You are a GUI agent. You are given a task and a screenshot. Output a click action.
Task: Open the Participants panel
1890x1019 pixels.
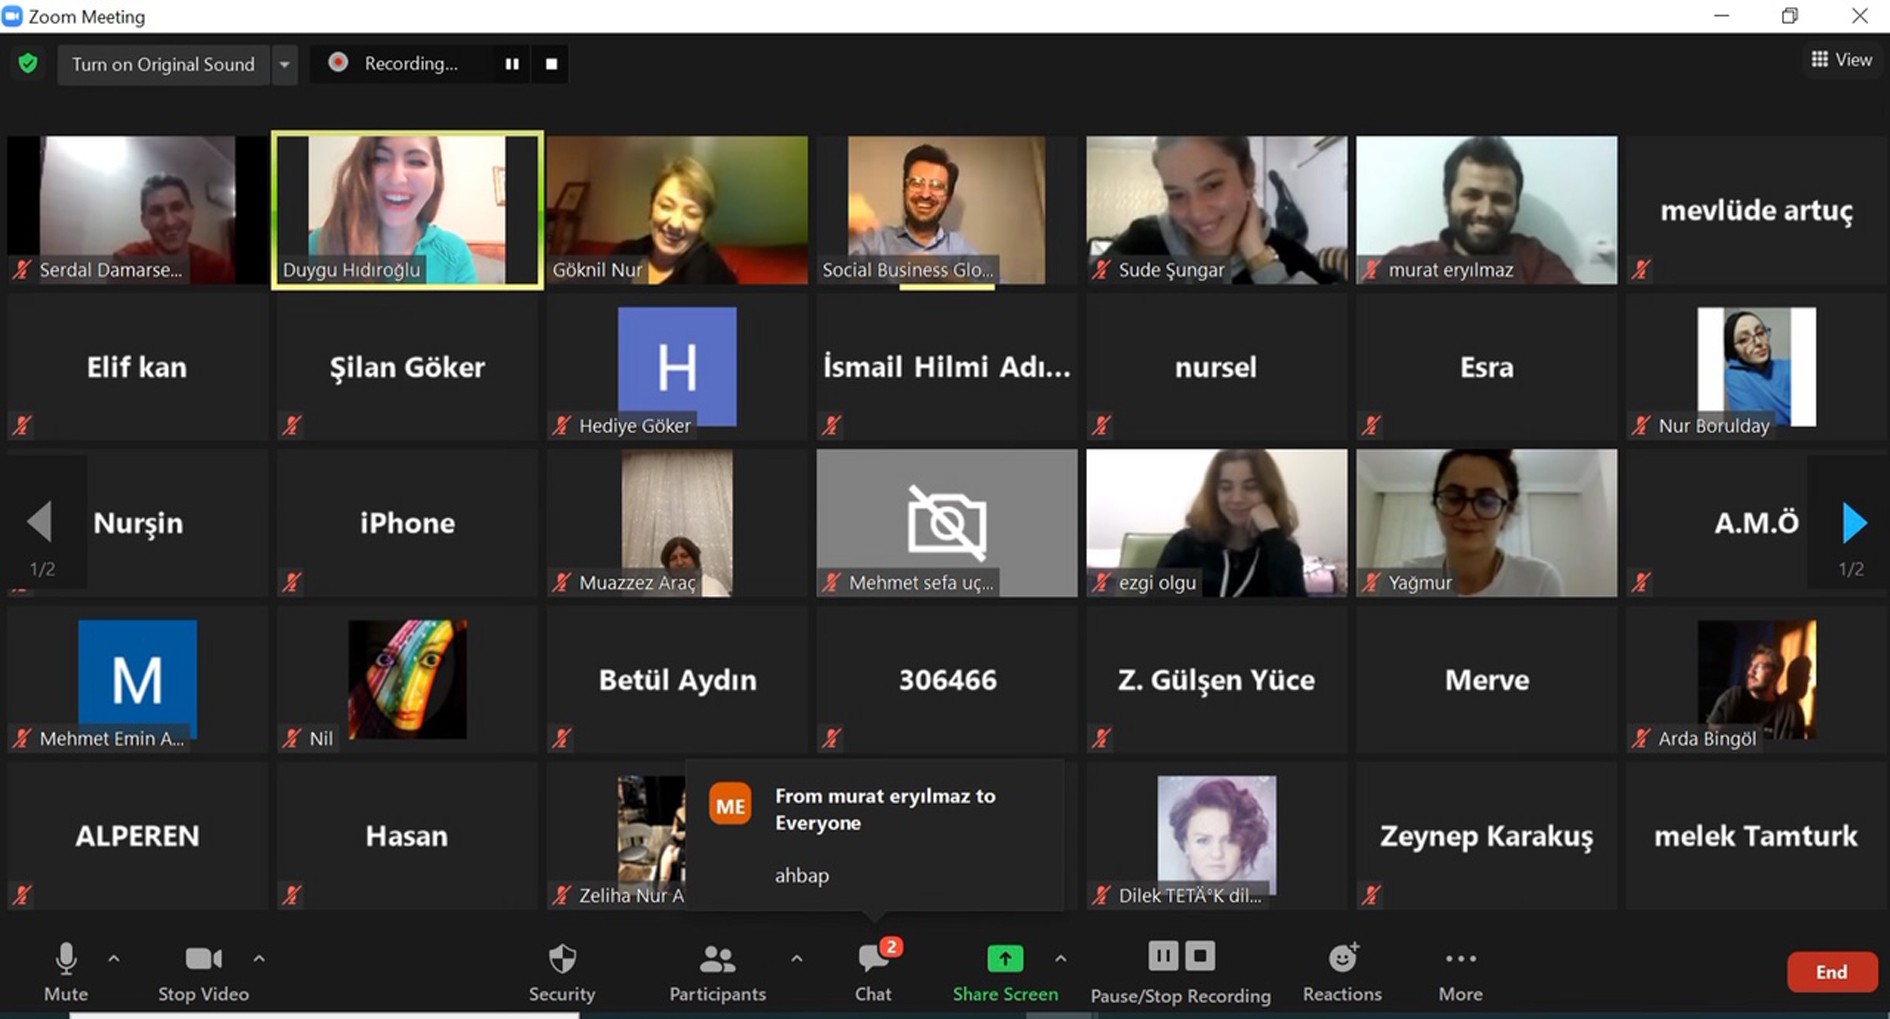[x=717, y=972]
